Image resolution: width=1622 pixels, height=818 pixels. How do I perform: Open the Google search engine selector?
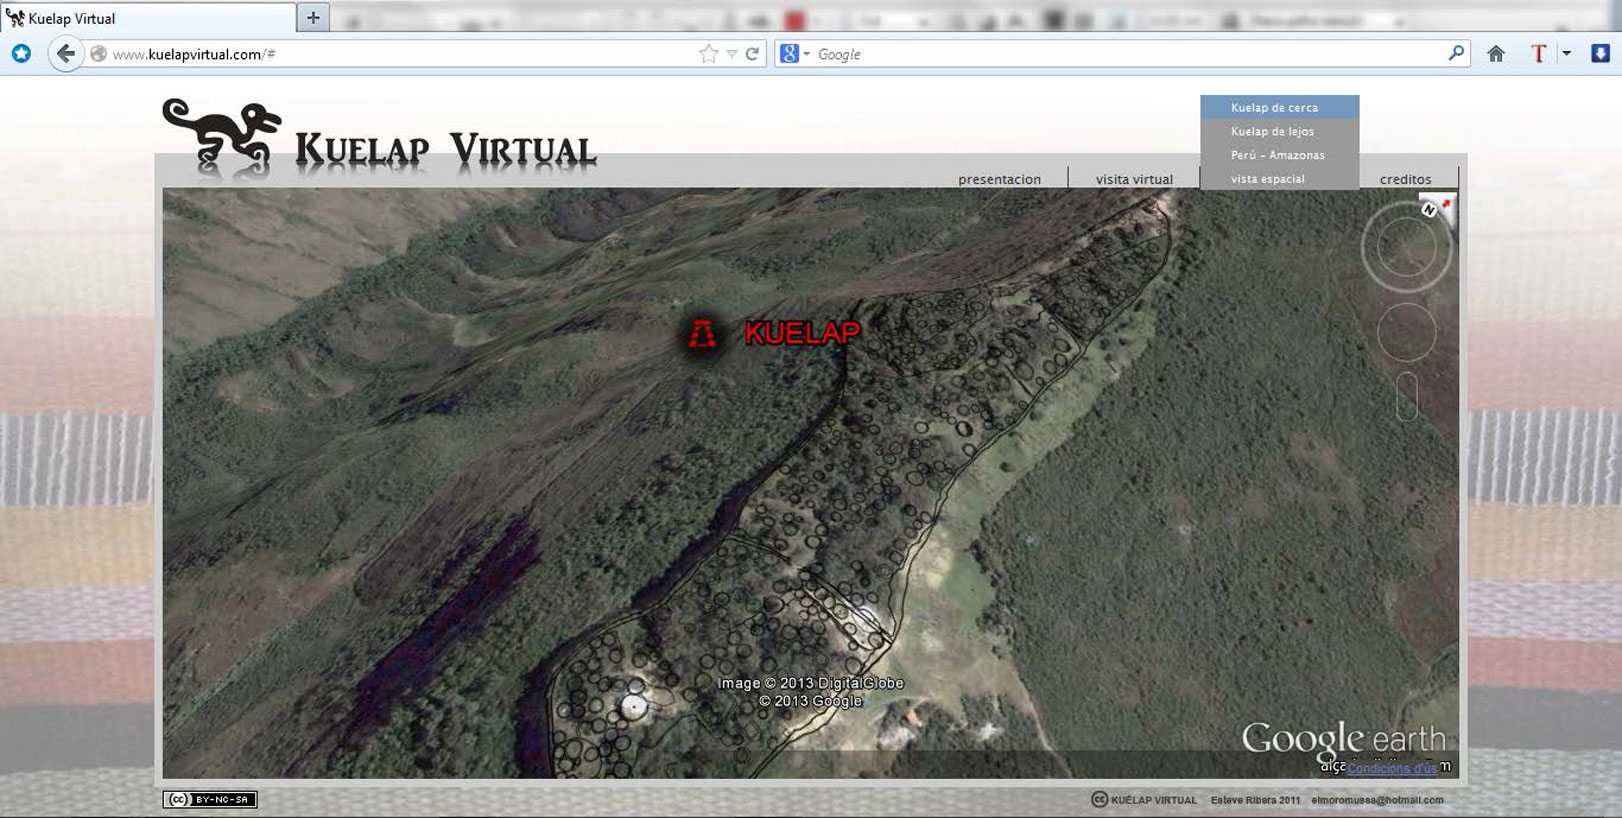(x=796, y=54)
